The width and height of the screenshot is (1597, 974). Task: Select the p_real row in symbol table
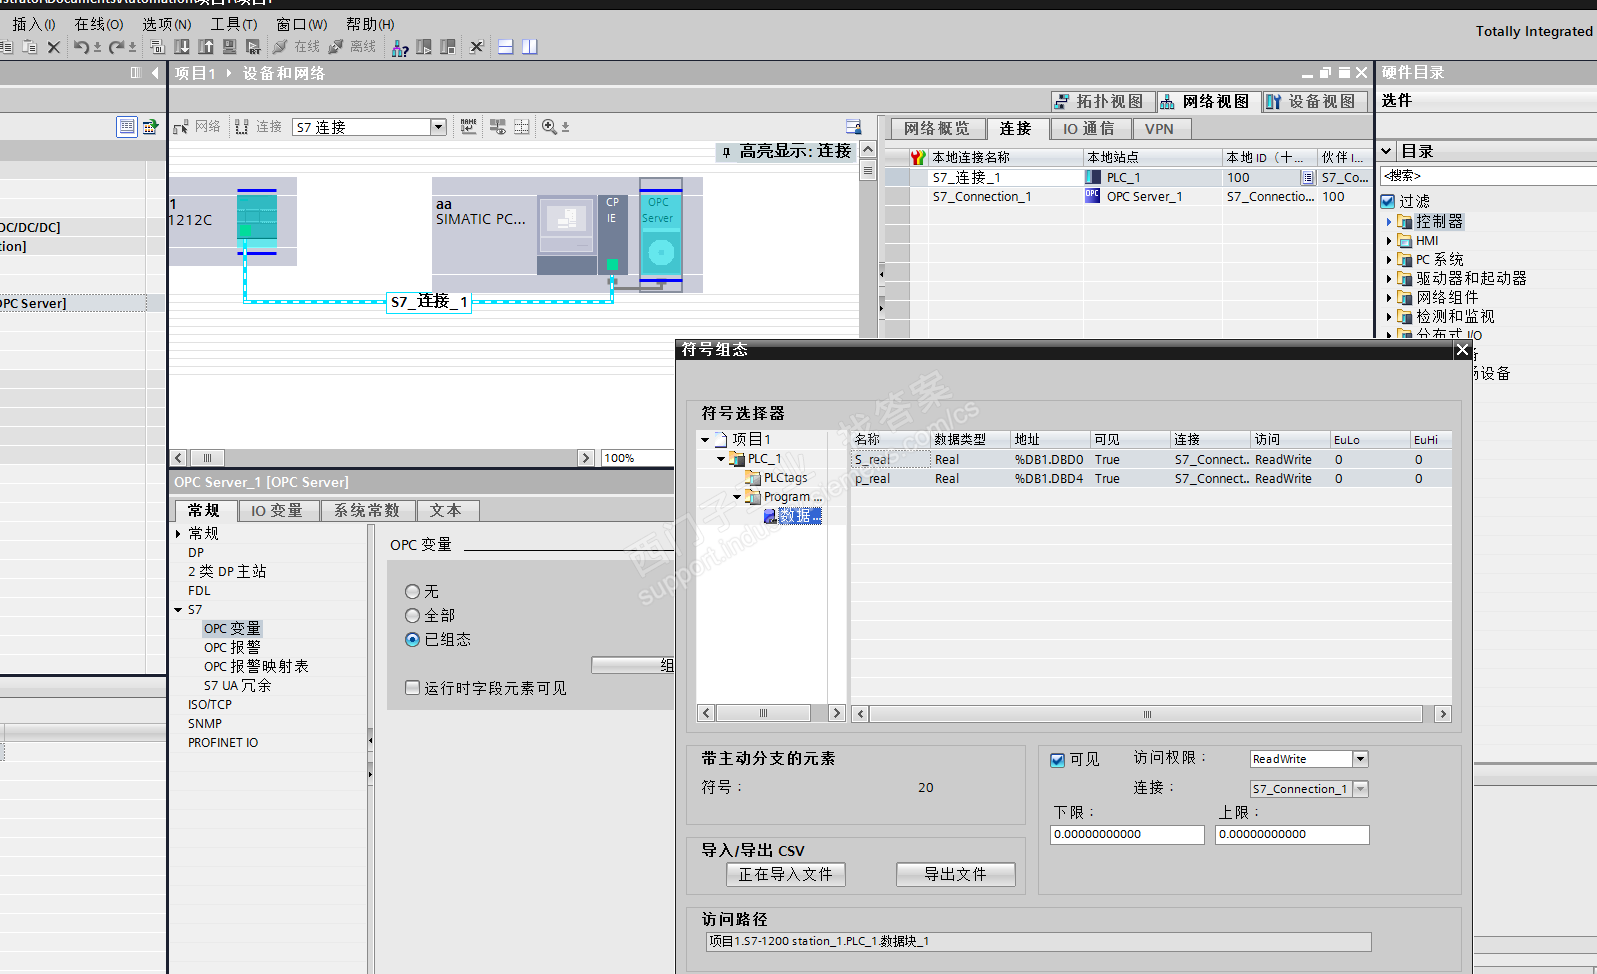[1151, 478]
